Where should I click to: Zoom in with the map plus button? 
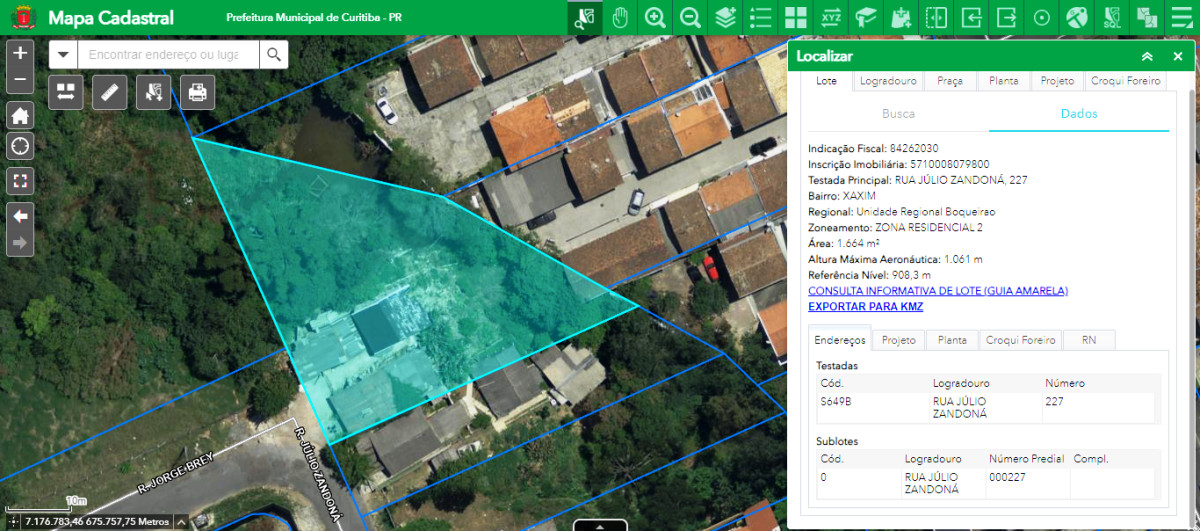[21, 53]
